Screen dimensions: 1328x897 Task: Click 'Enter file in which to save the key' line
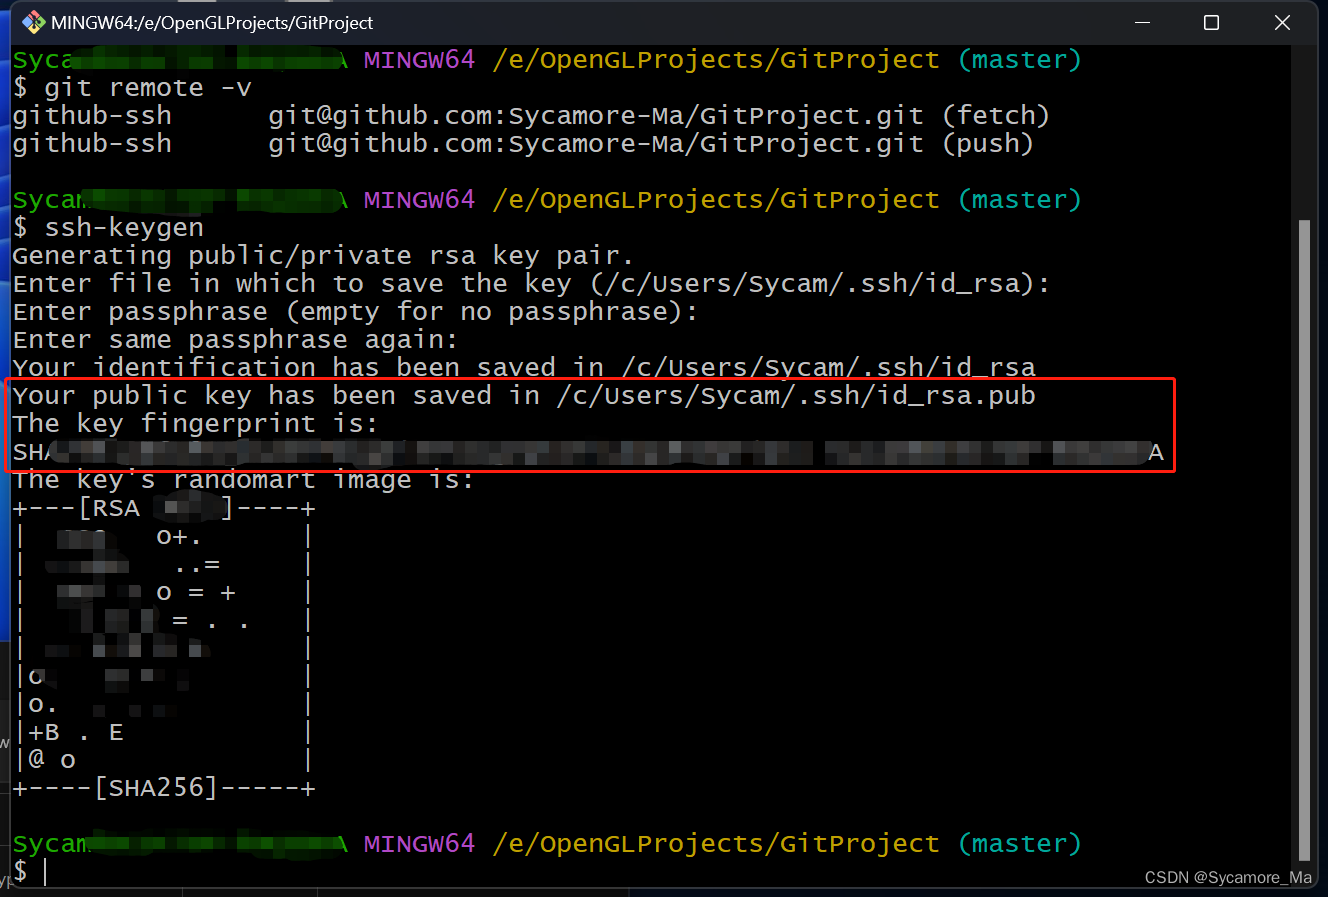531,284
